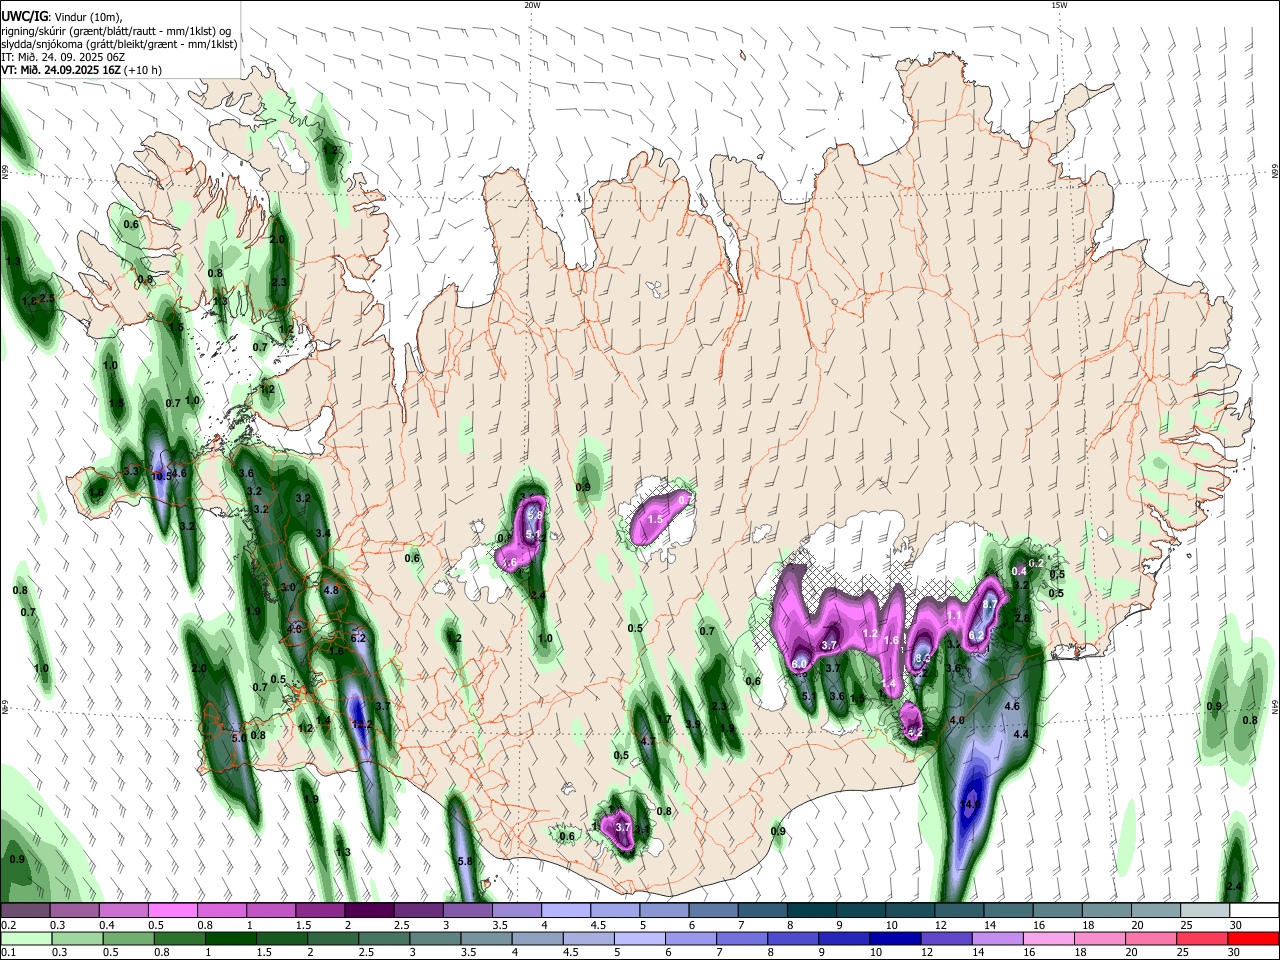Click the "0.2" label starting the upper legend
Image resolution: width=1280 pixels, height=960 pixels.
[8, 925]
